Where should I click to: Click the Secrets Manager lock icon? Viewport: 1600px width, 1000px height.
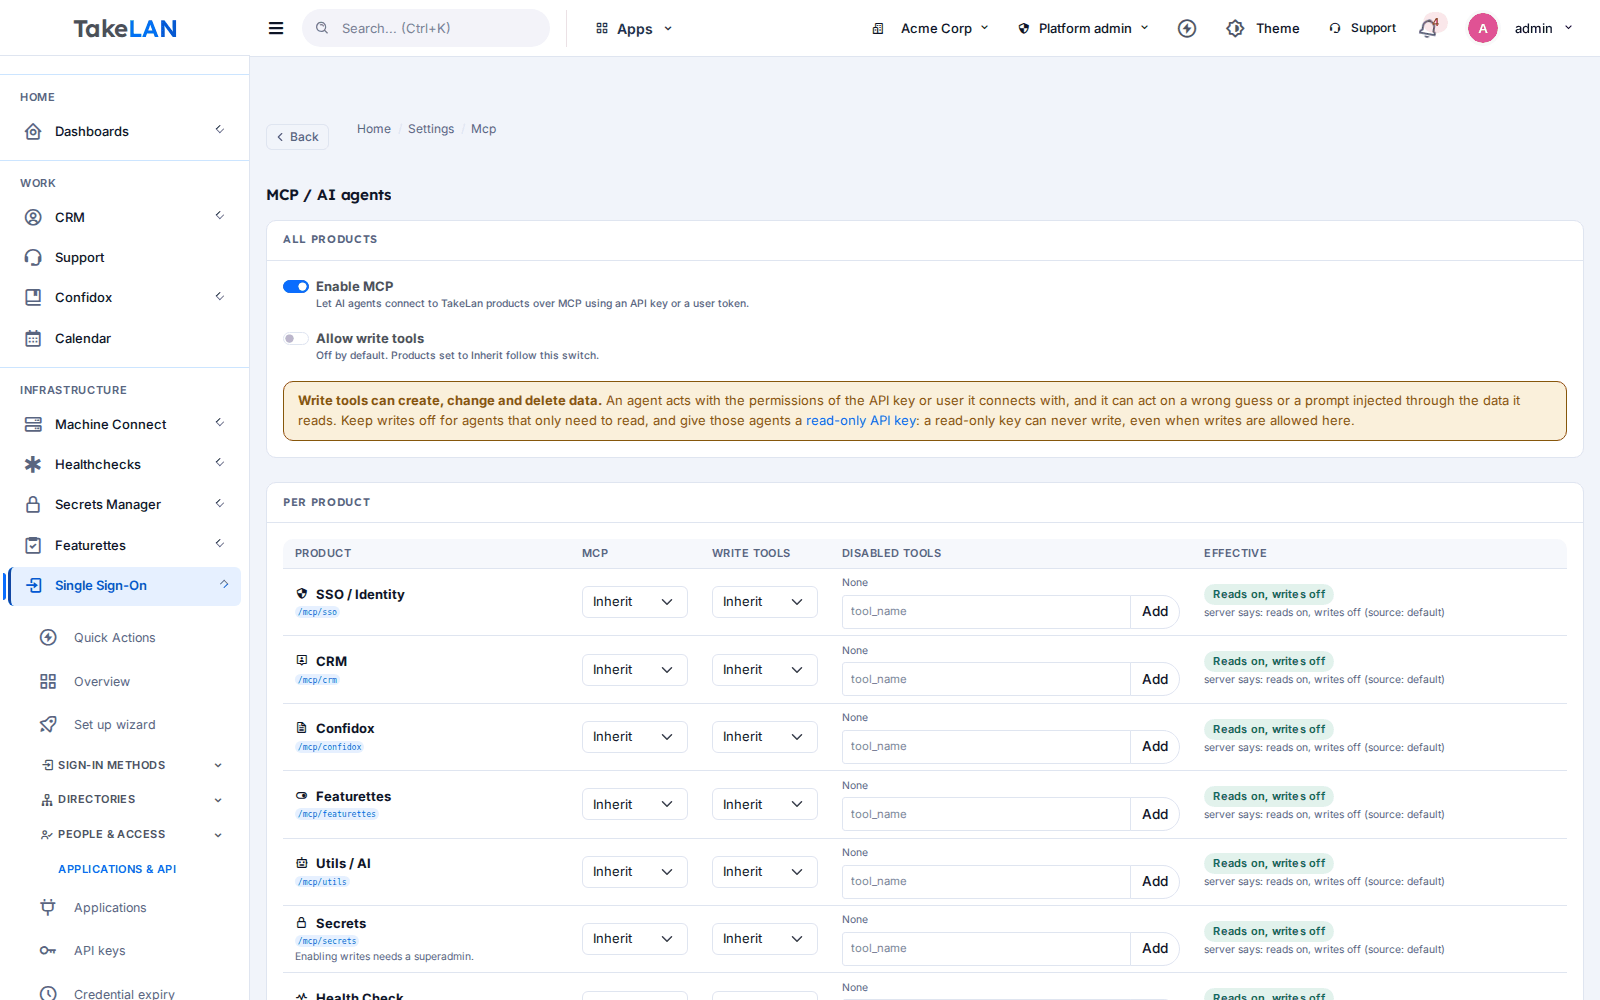tap(33, 504)
